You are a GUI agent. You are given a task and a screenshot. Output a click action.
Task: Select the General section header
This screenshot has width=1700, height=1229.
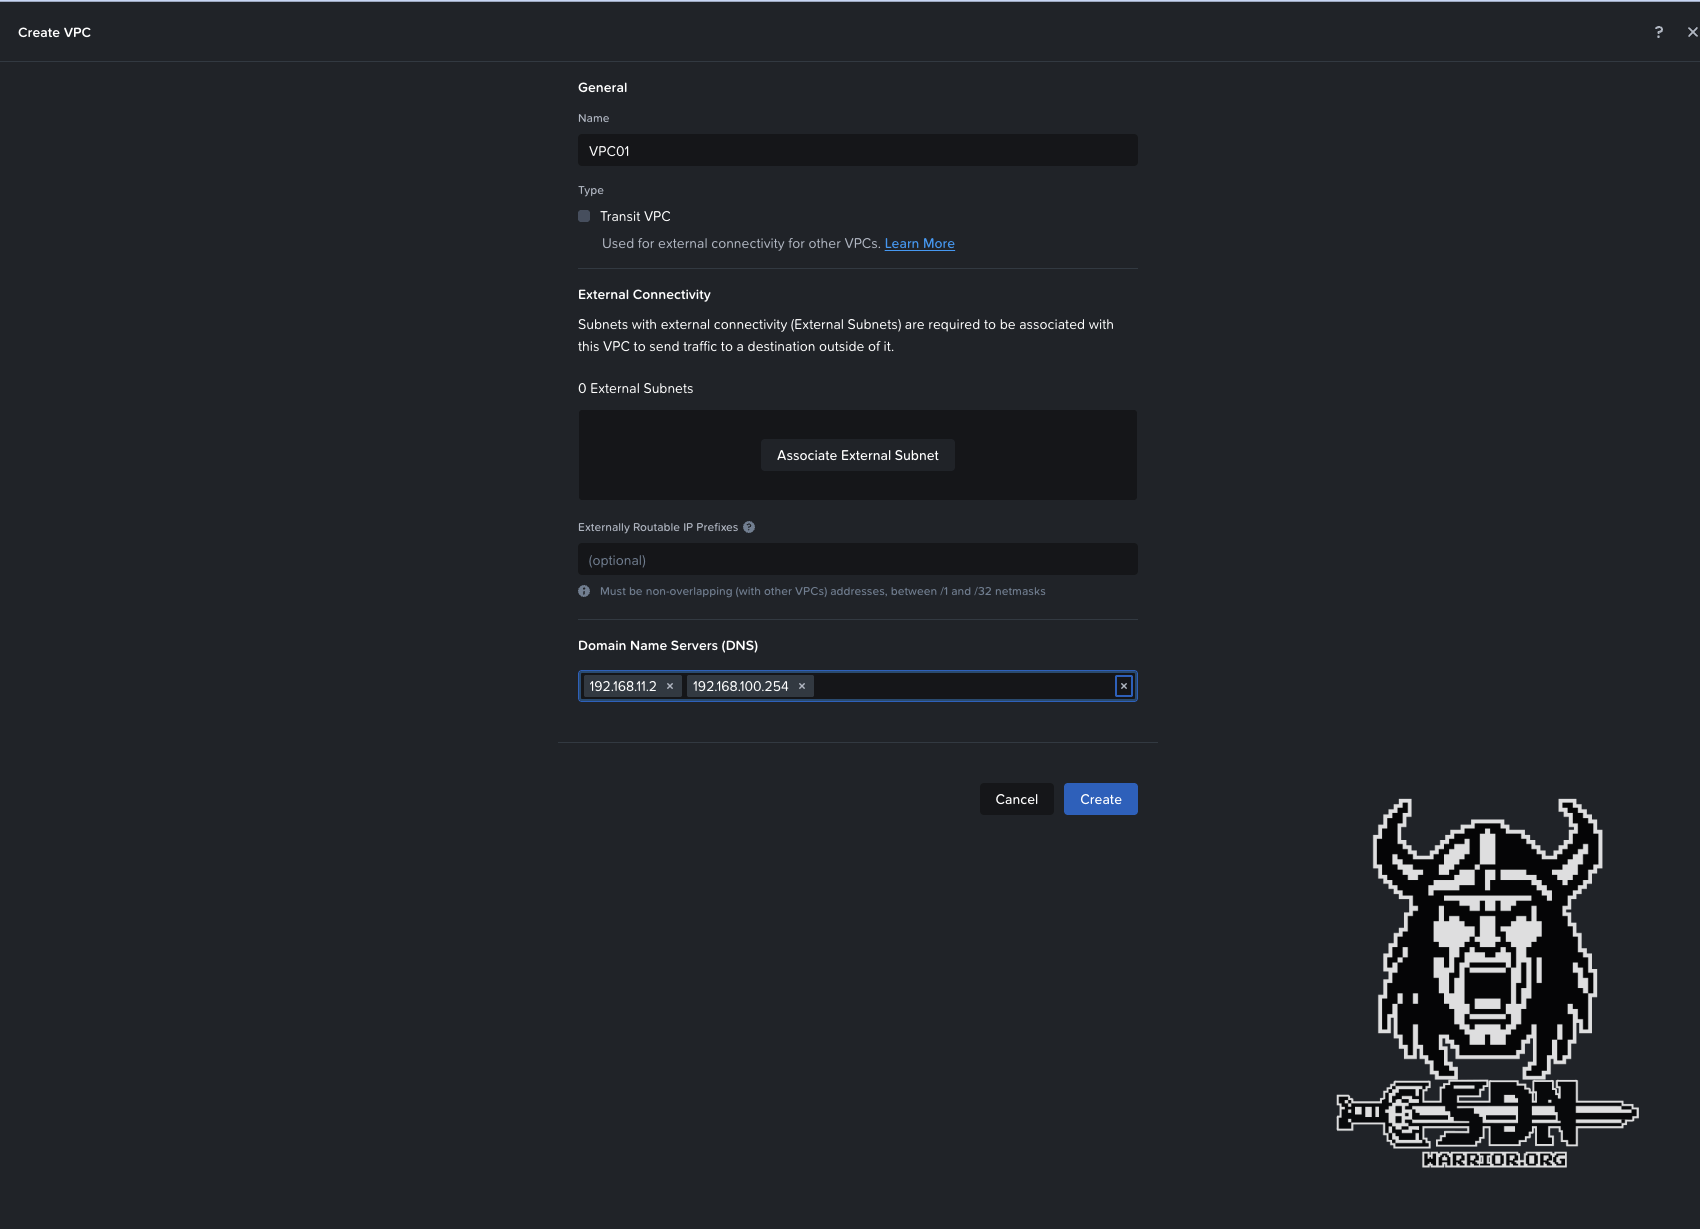click(x=602, y=87)
